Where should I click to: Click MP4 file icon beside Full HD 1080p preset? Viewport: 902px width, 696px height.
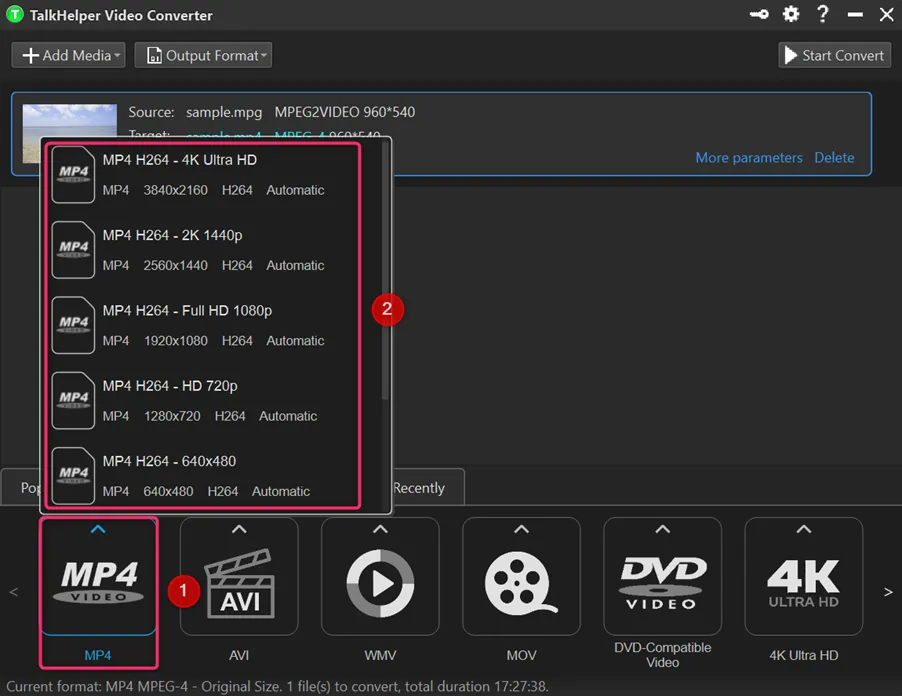(73, 326)
